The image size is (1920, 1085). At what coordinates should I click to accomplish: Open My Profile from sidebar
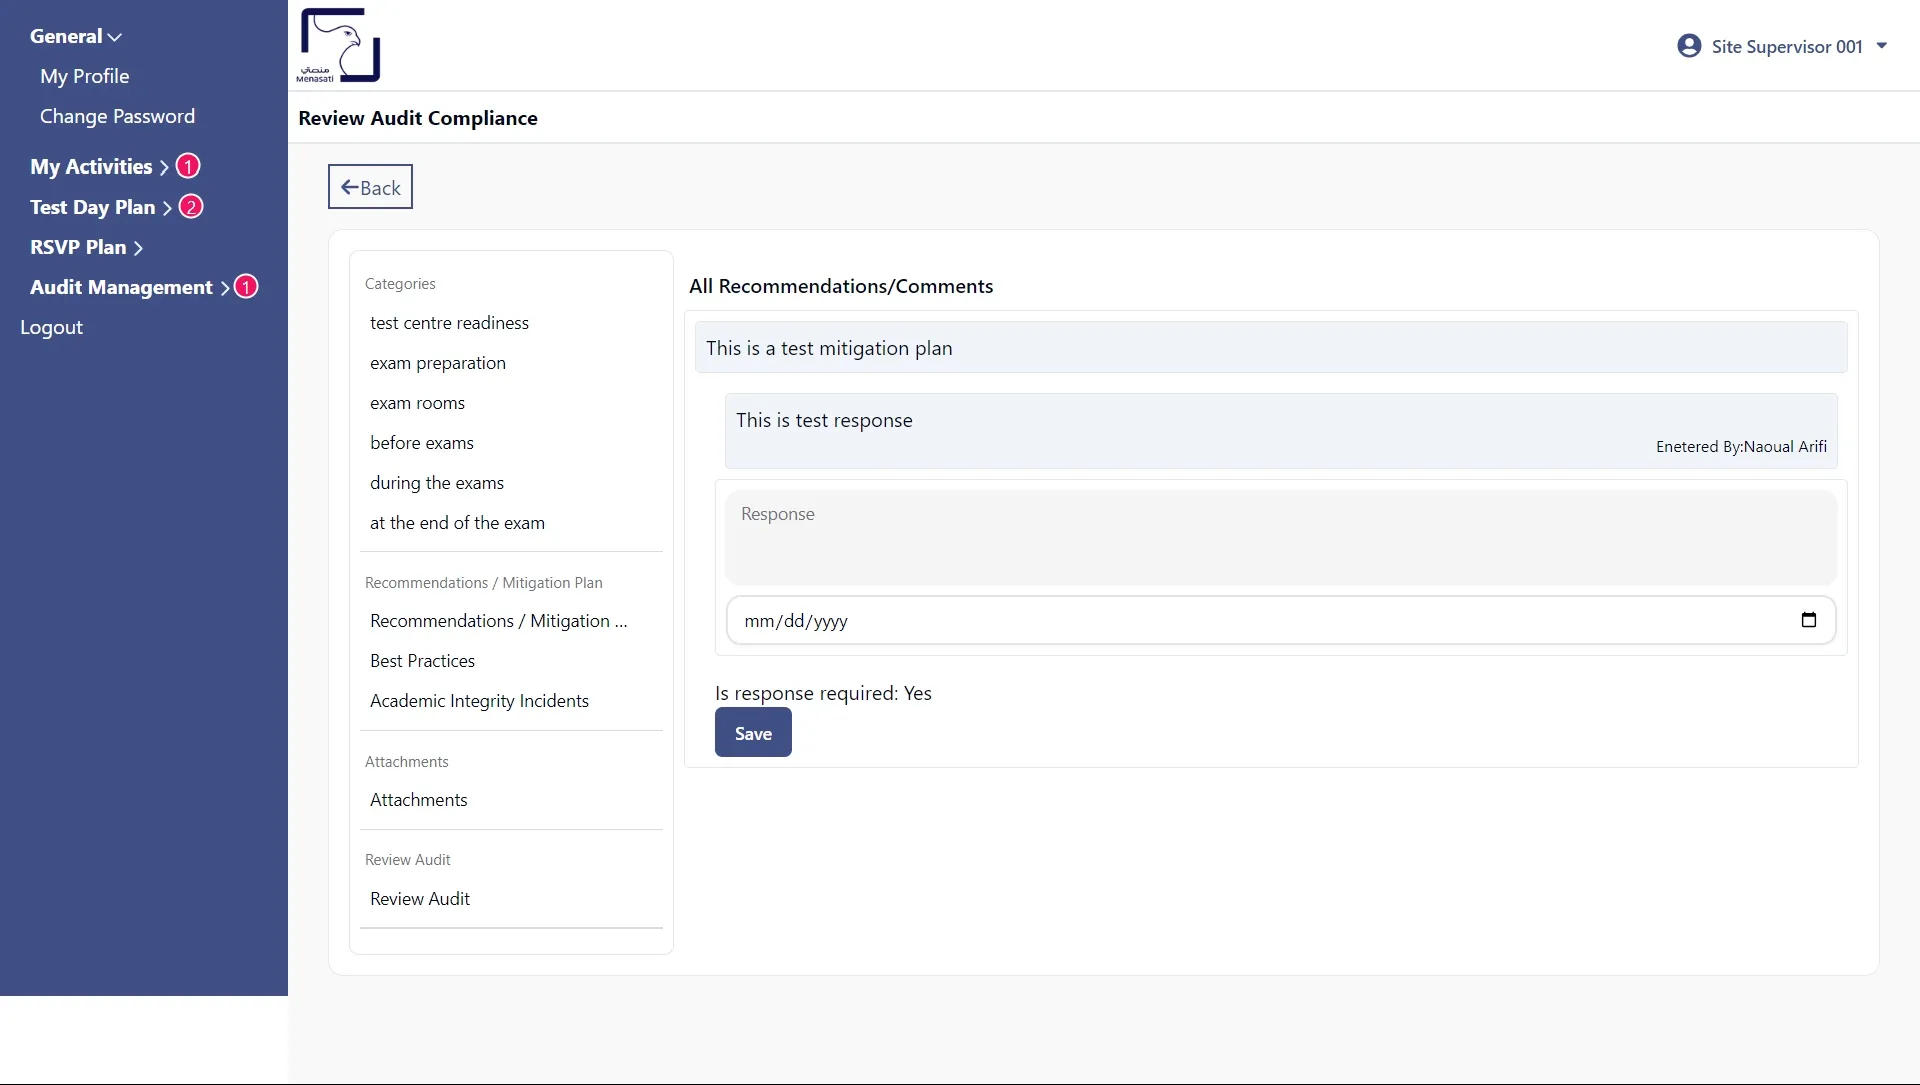(84, 76)
